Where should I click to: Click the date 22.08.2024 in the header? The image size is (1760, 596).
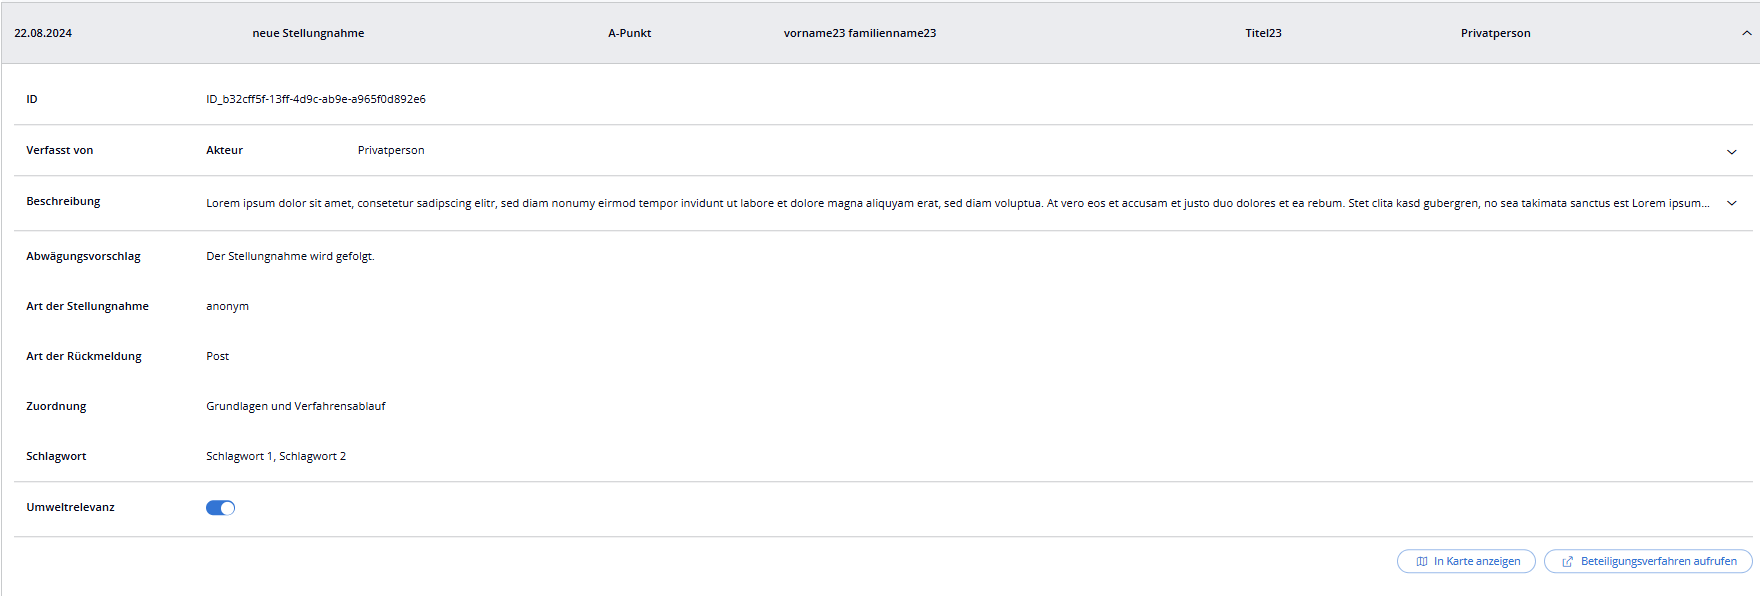[43, 33]
